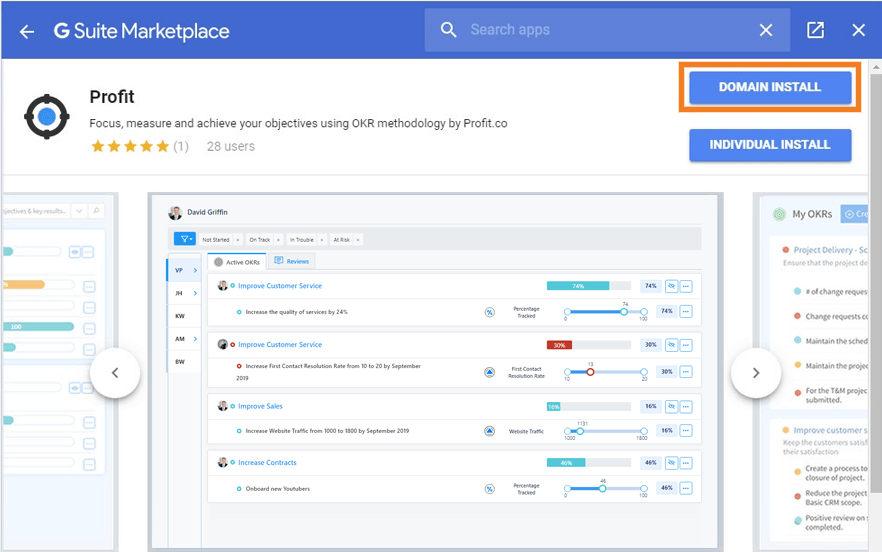The image size is (882, 552).
Task: Close the Marketplace dialog
Action: pos(858,30)
